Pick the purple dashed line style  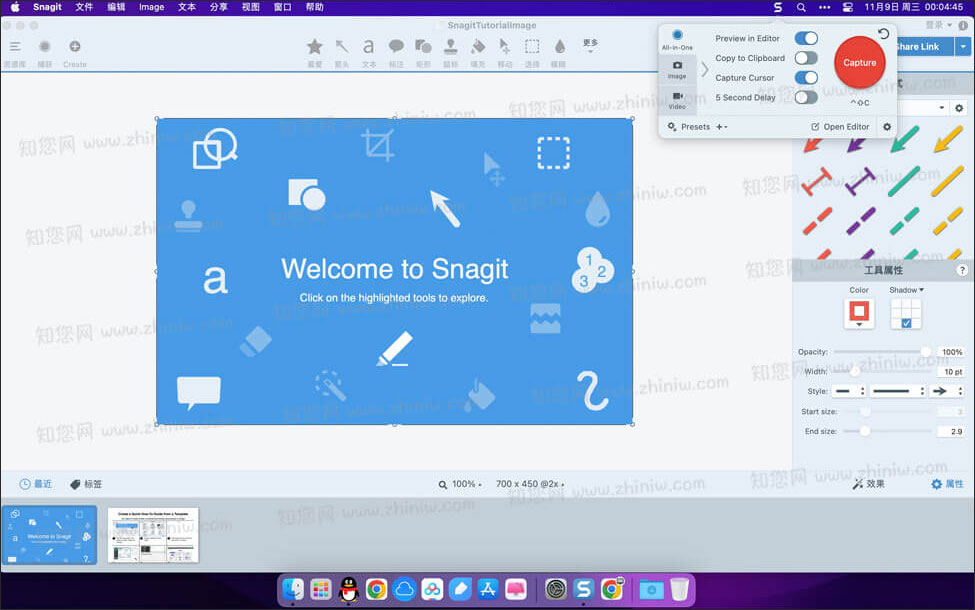pyautogui.click(x=861, y=221)
